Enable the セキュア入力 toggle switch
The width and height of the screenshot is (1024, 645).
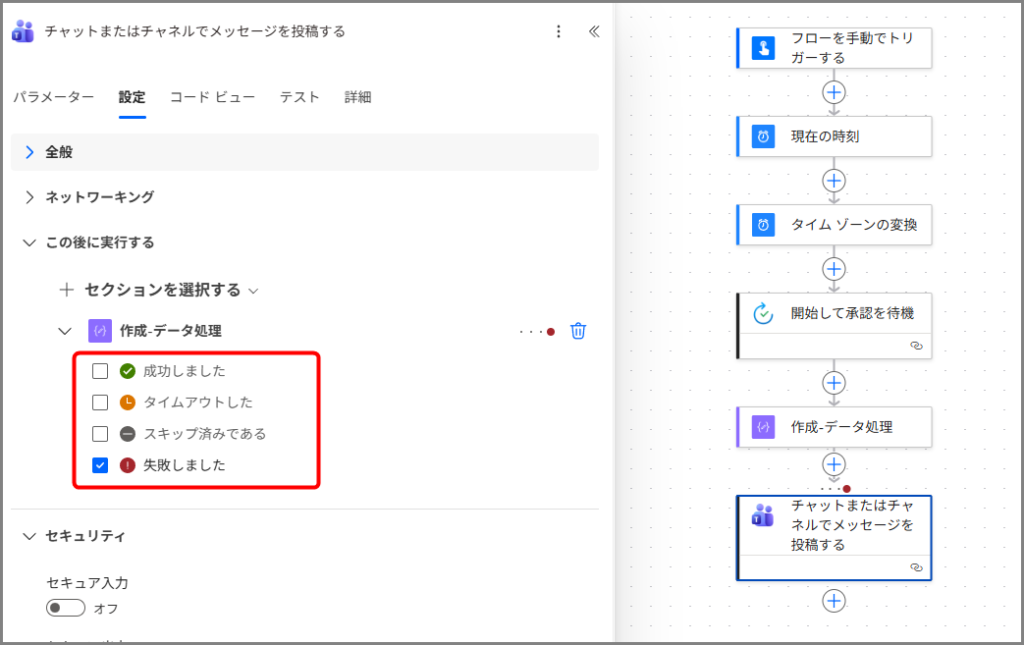coord(66,608)
